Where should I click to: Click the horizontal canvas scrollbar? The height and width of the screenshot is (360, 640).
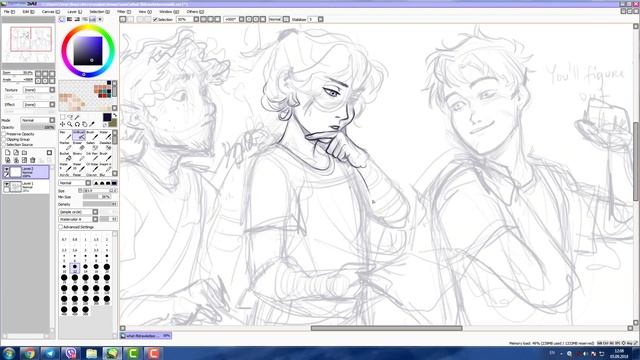[x=386, y=328]
